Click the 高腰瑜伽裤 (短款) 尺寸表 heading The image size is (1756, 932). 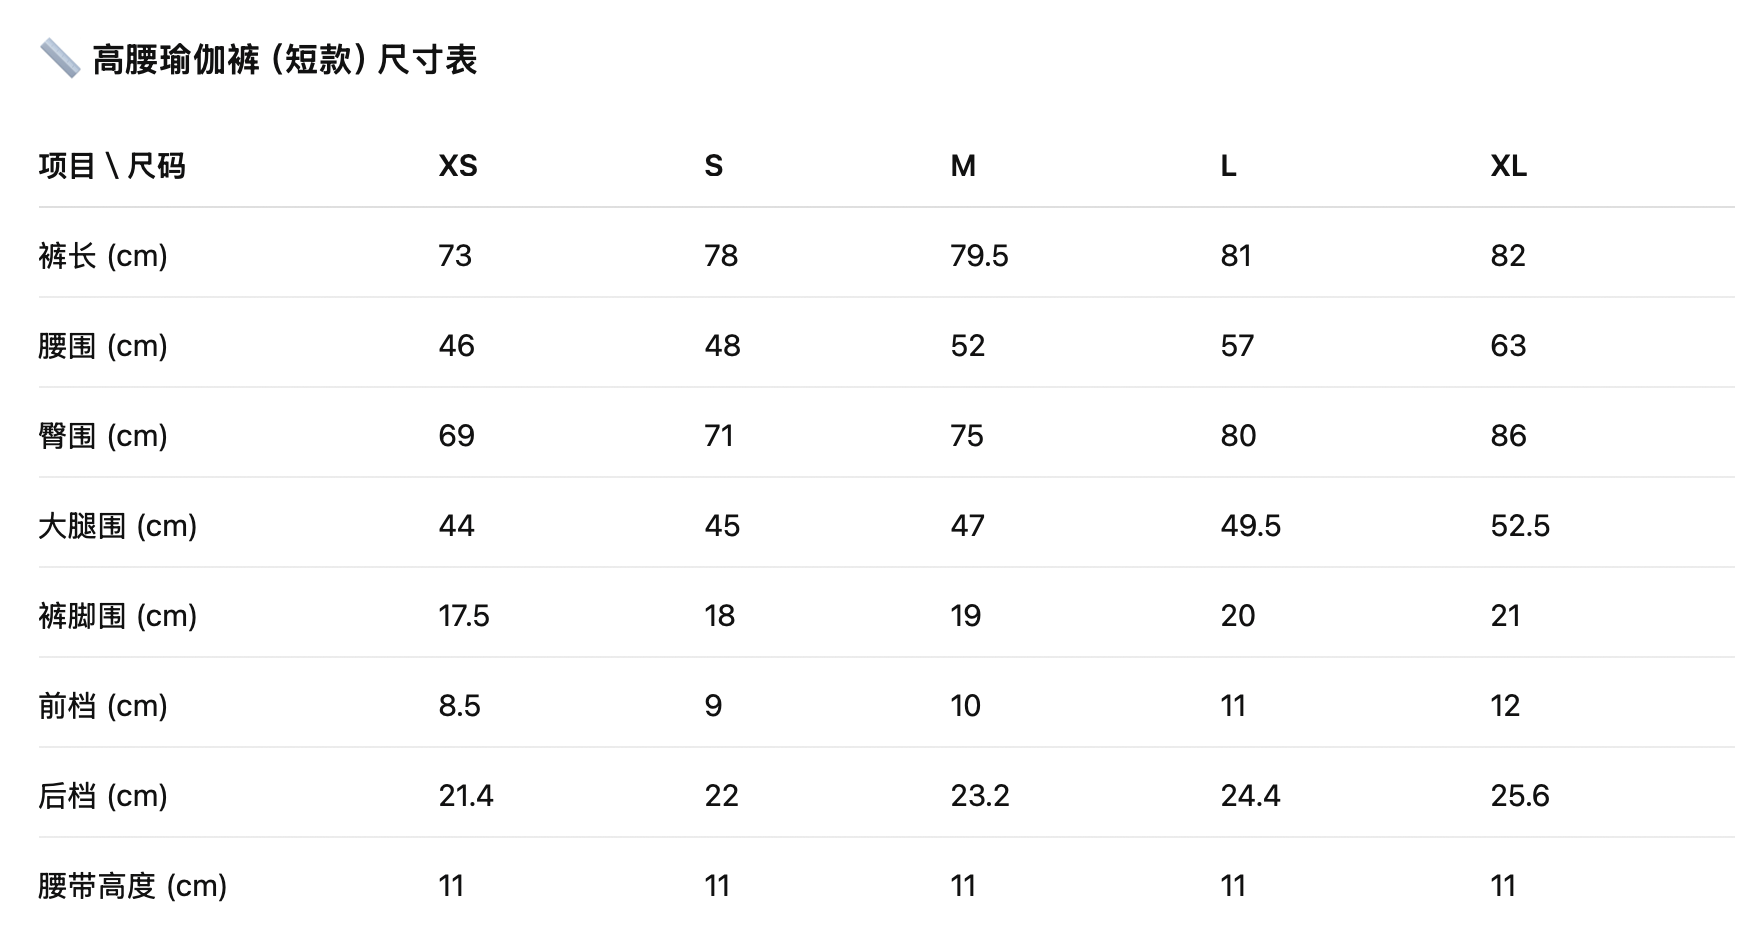click(285, 60)
